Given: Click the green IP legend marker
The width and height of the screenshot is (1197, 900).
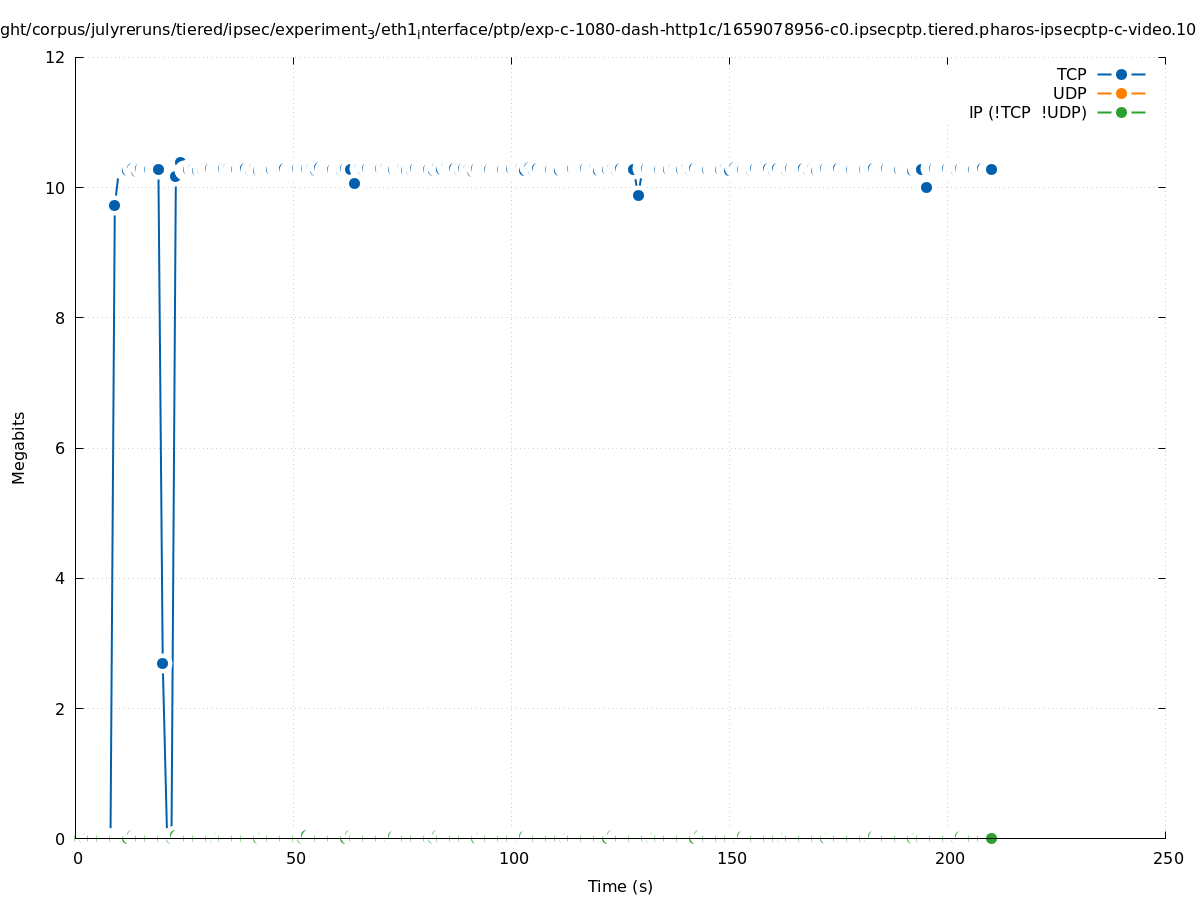Looking at the screenshot, I should (1121, 112).
